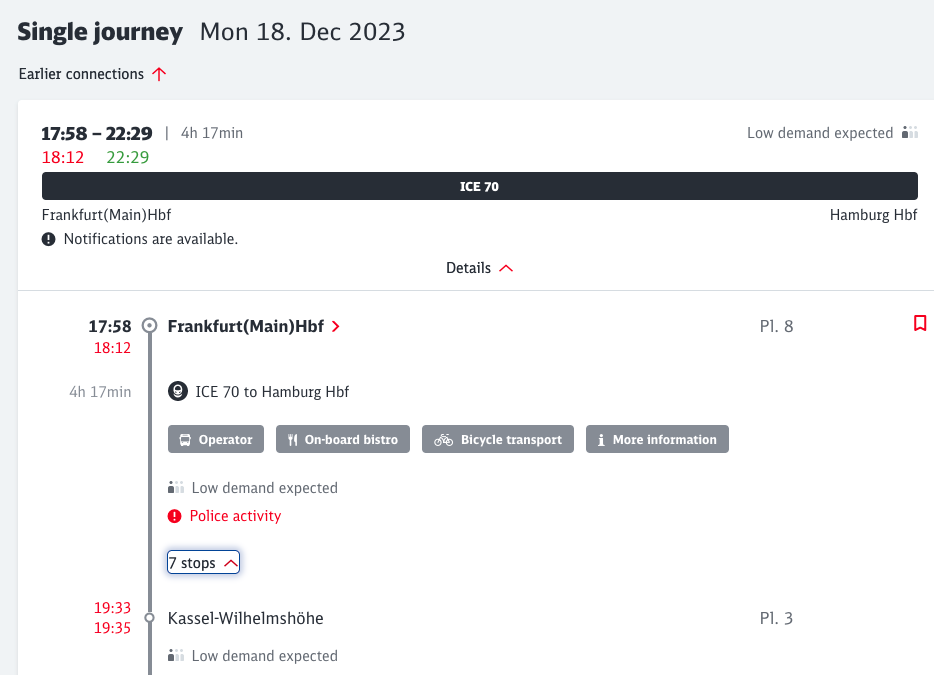This screenshot has width=934, height=675.
Task: Collapse the journey Details section
Action: tap(479, 268)
